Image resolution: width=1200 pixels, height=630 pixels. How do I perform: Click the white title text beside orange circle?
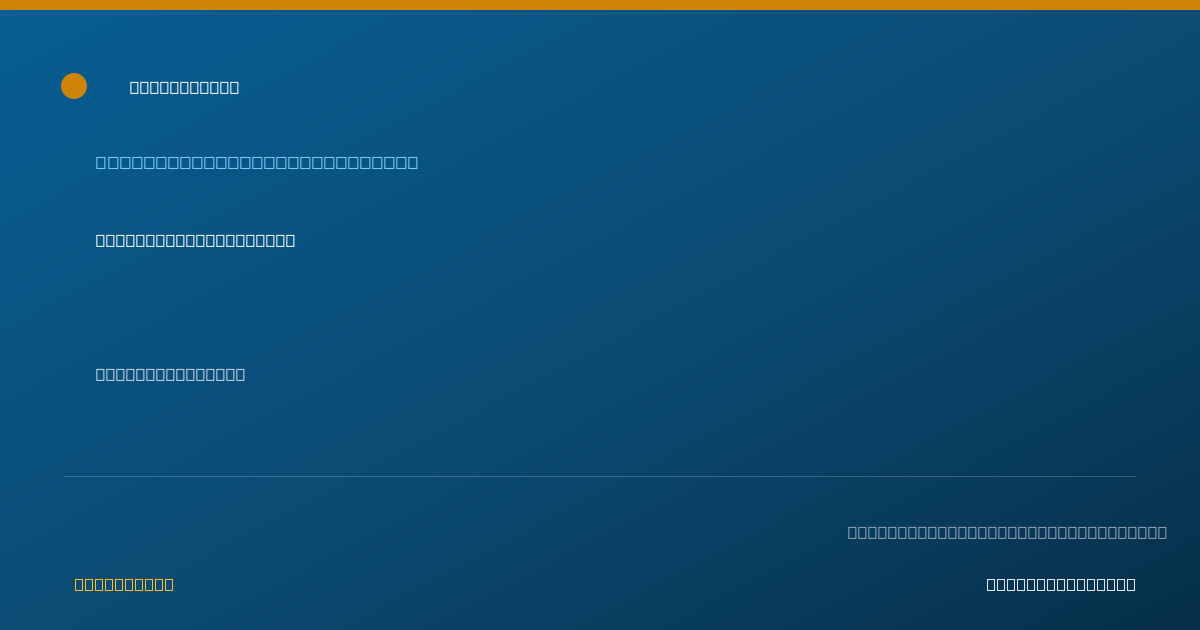(184, 87)
